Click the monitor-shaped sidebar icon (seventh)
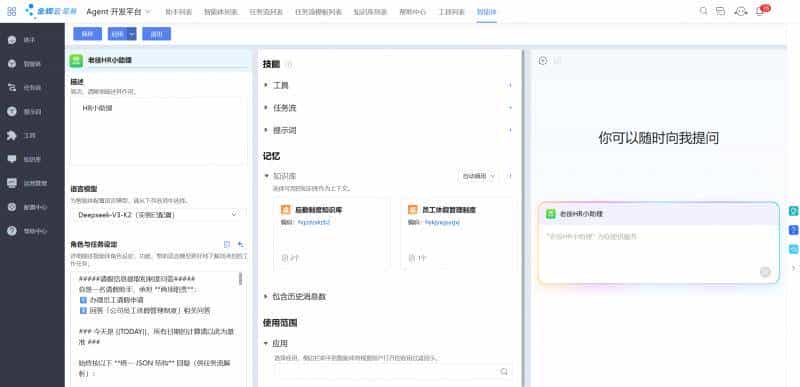This screenshot has height=387, width=800. 12,183
